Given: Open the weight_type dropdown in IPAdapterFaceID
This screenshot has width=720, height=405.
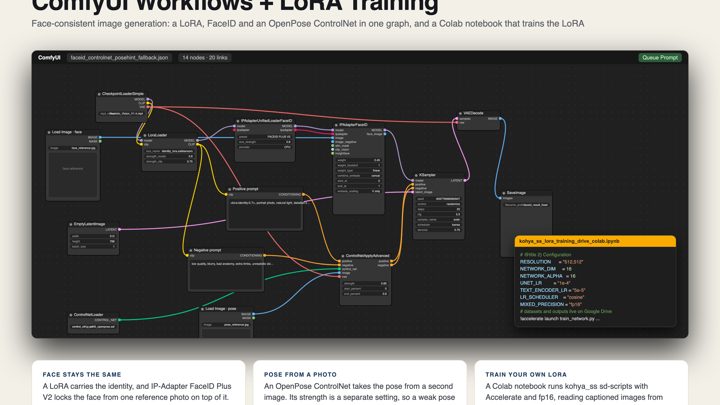Looking at the screenshot, I should [x=359, y=170].
